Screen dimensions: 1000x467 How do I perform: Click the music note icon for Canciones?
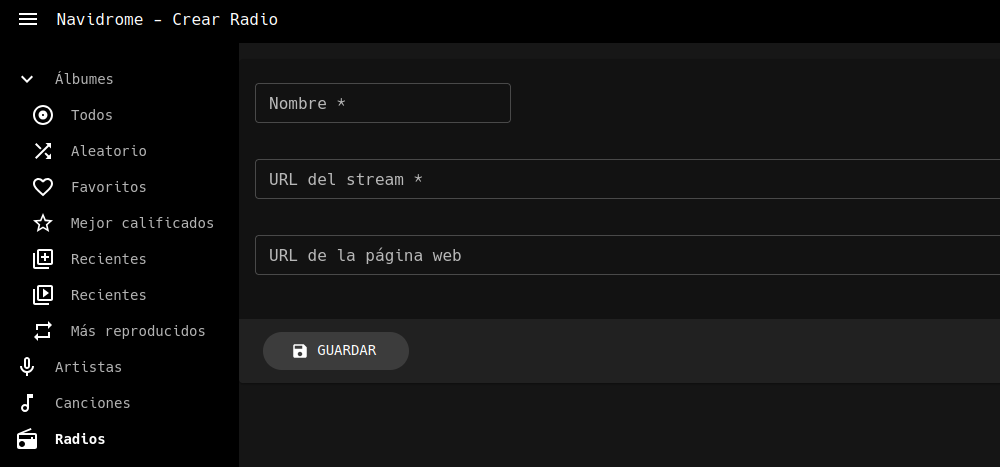pyautogui.click(x=27, y=403)
